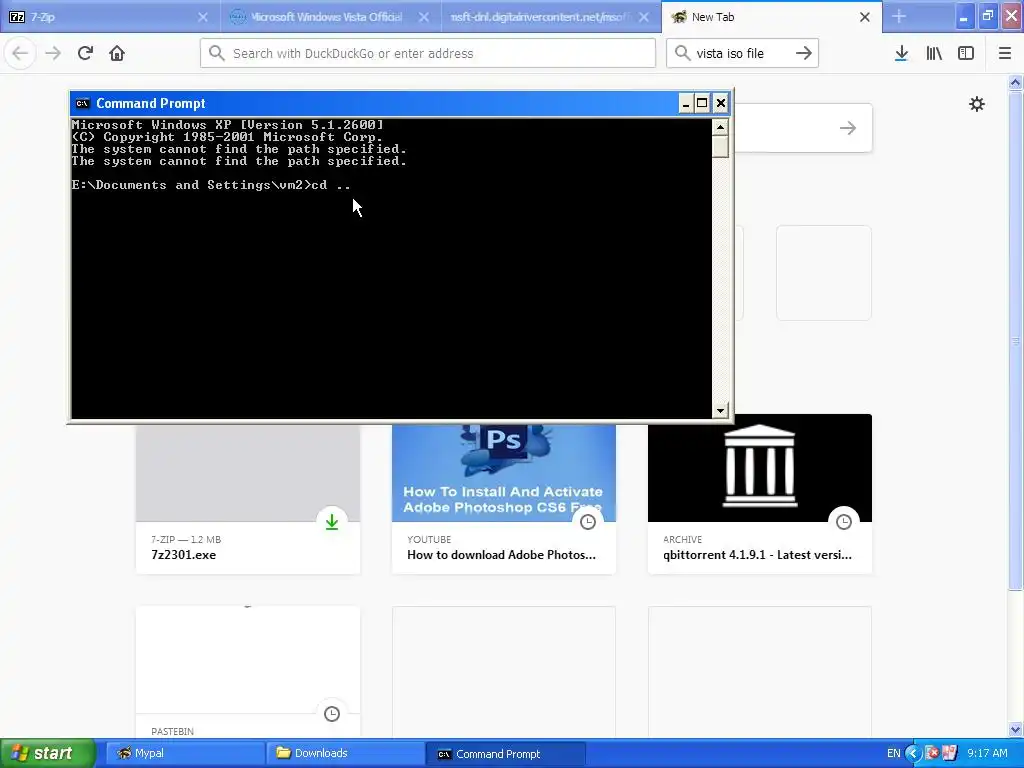Click green download icon on 7z2301.exe card

332,522
